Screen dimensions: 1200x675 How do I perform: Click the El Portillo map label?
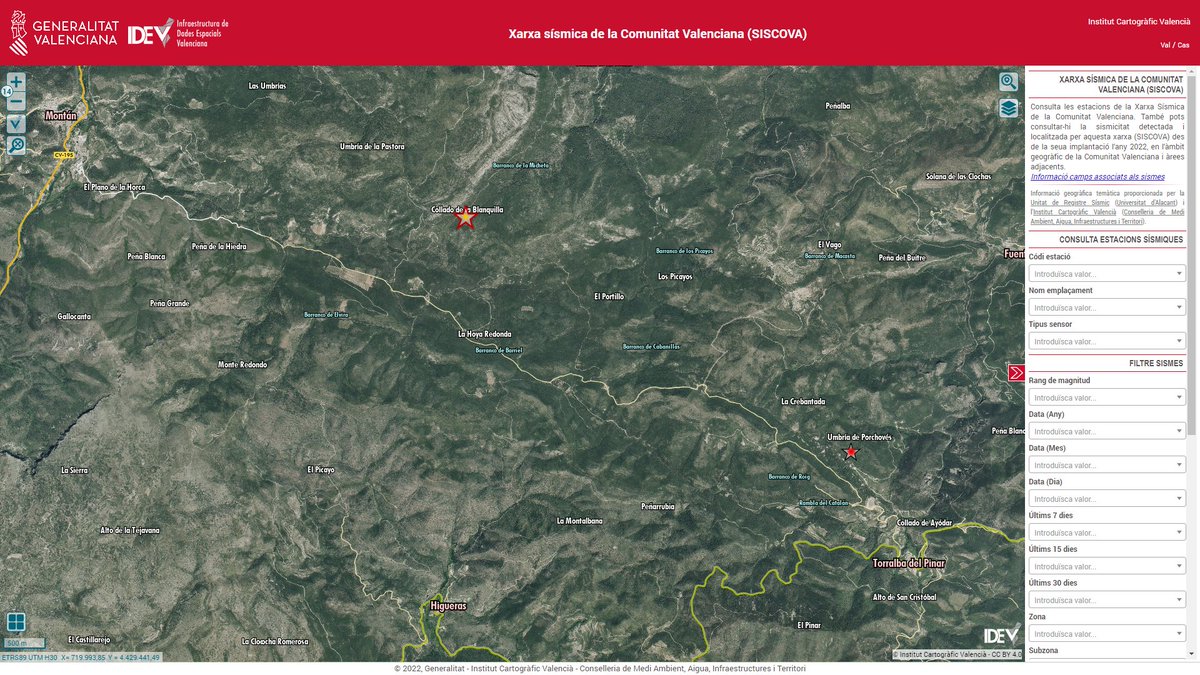pos(609,296)
